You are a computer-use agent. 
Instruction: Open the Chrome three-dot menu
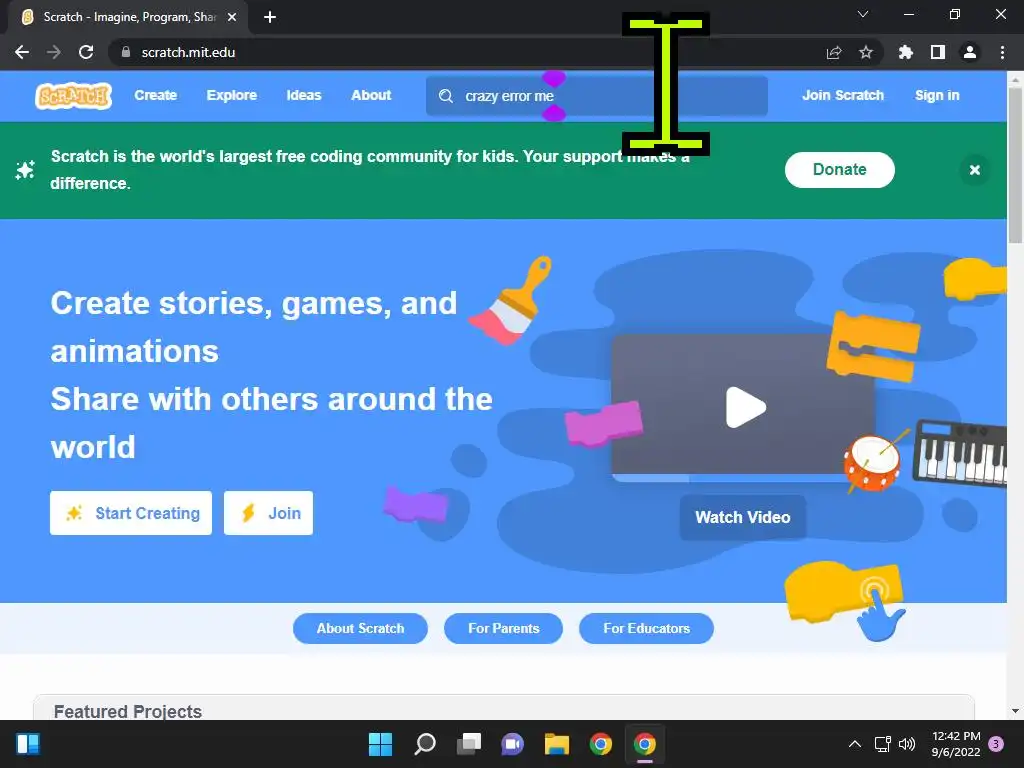point(1002,52)
